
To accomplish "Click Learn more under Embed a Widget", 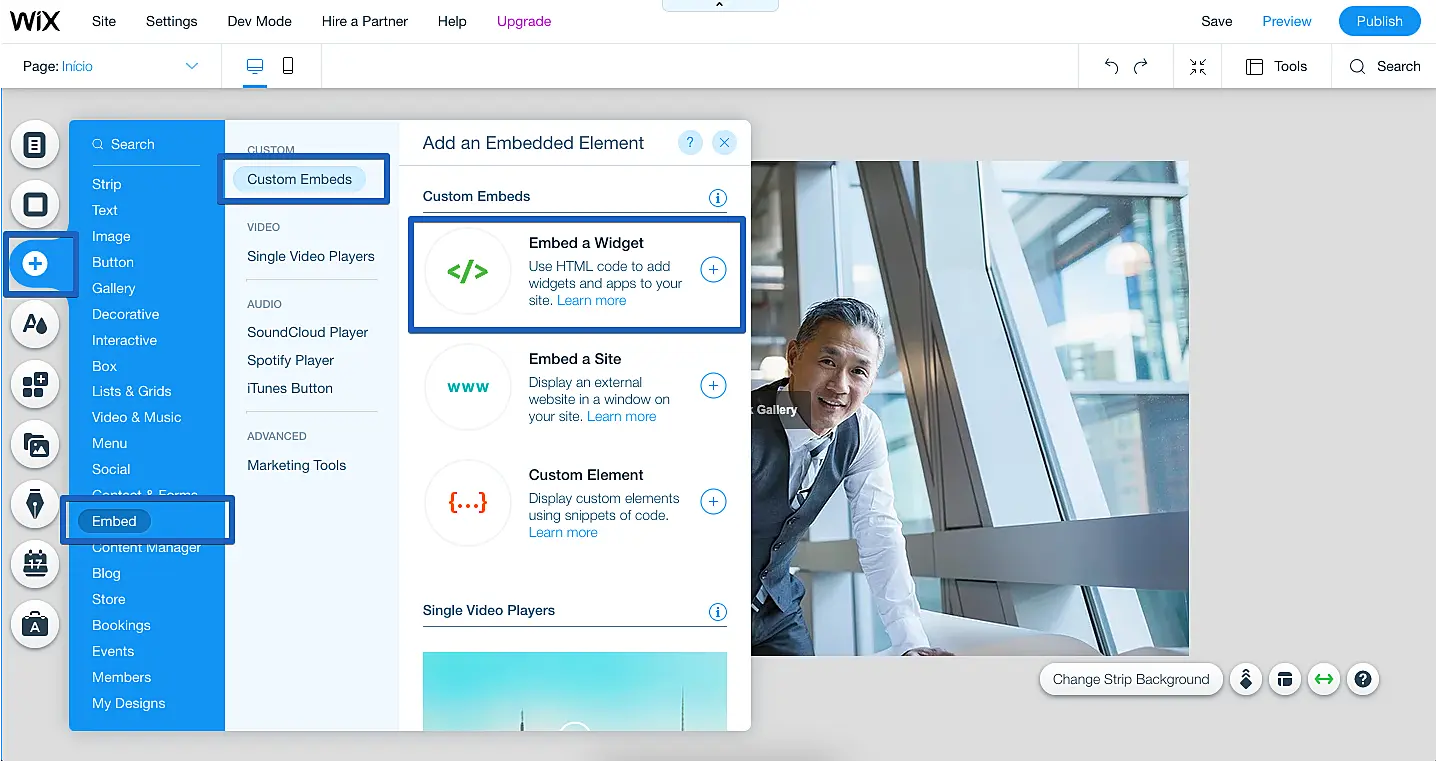I will (x=592, y=300).
